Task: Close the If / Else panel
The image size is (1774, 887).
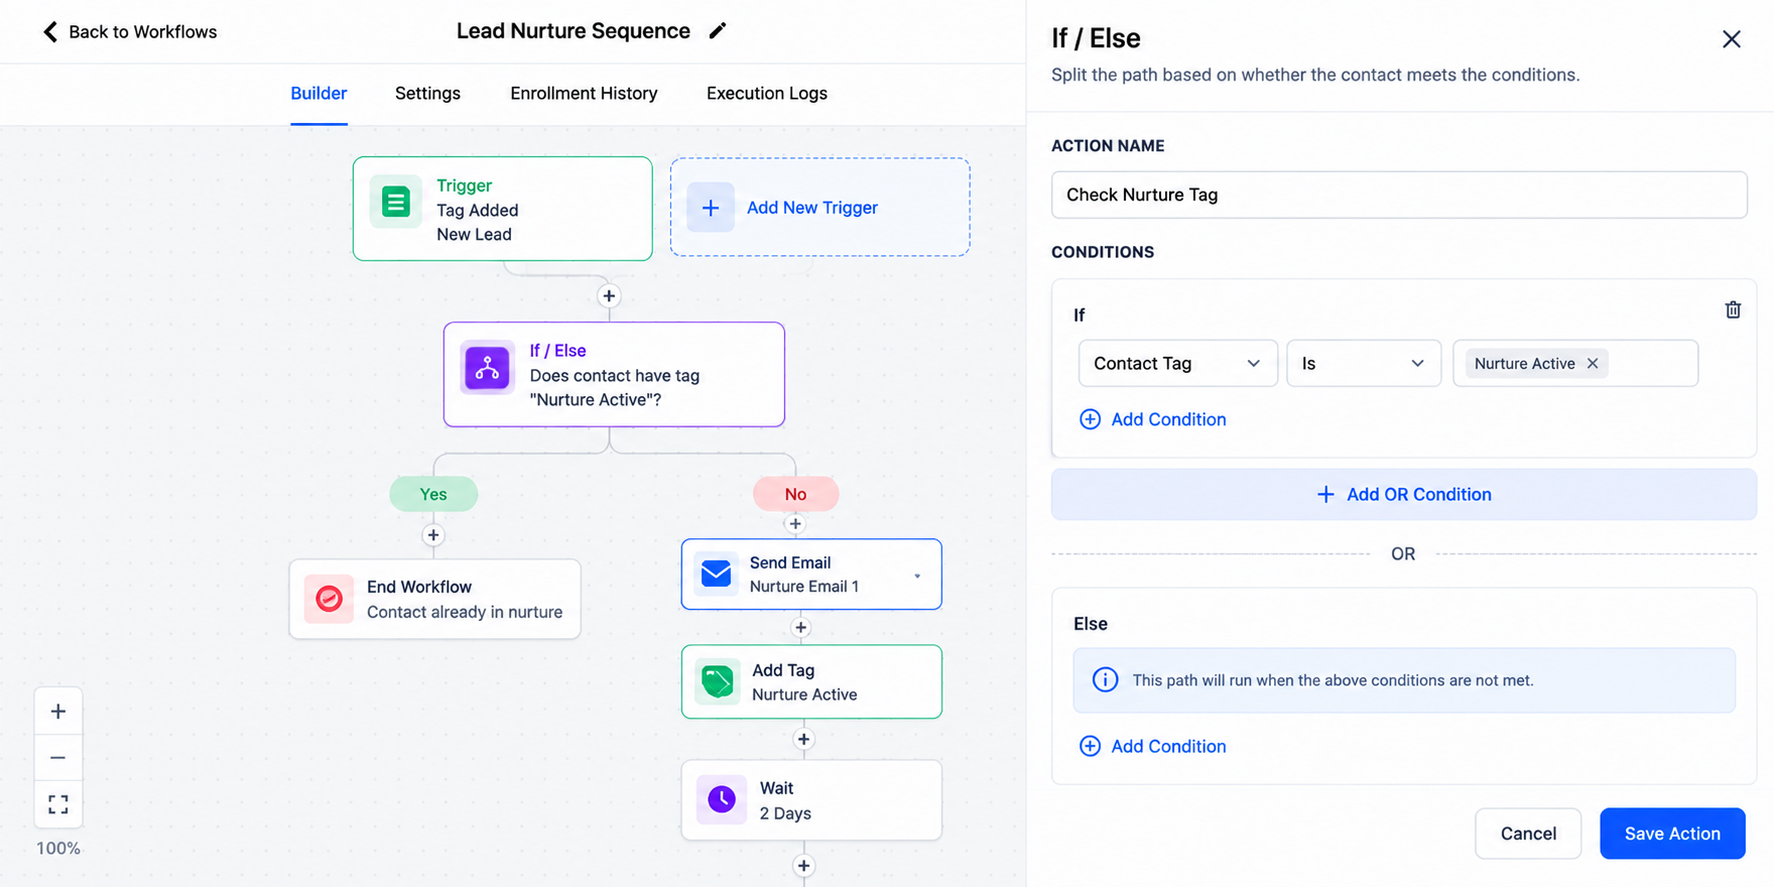Action: pyautogui.click(x=1731, y=39)
